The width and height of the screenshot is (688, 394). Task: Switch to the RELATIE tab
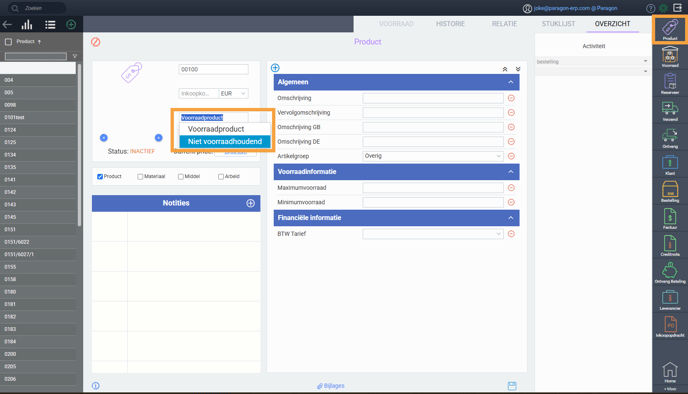click(504, 24)
